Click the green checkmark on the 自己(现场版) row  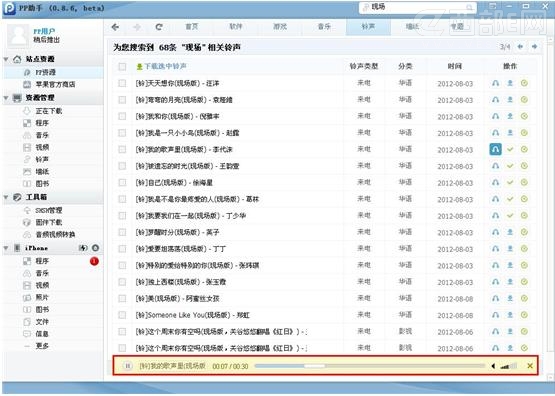click(x=510, y=183)
